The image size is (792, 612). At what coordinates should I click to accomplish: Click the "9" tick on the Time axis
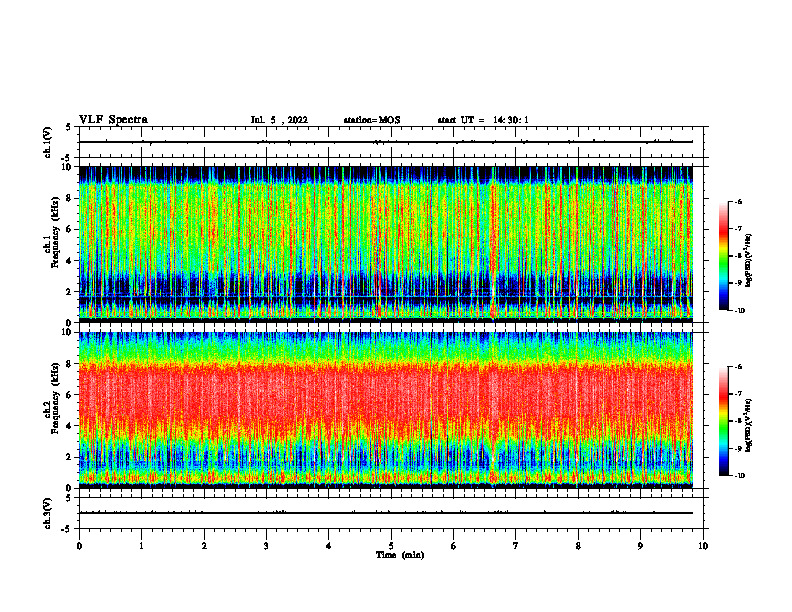click(640, 546)
